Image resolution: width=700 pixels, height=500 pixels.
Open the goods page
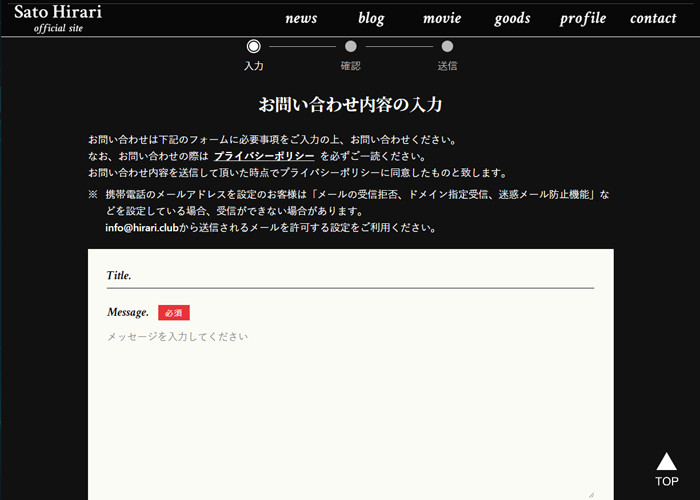(512, 18)
